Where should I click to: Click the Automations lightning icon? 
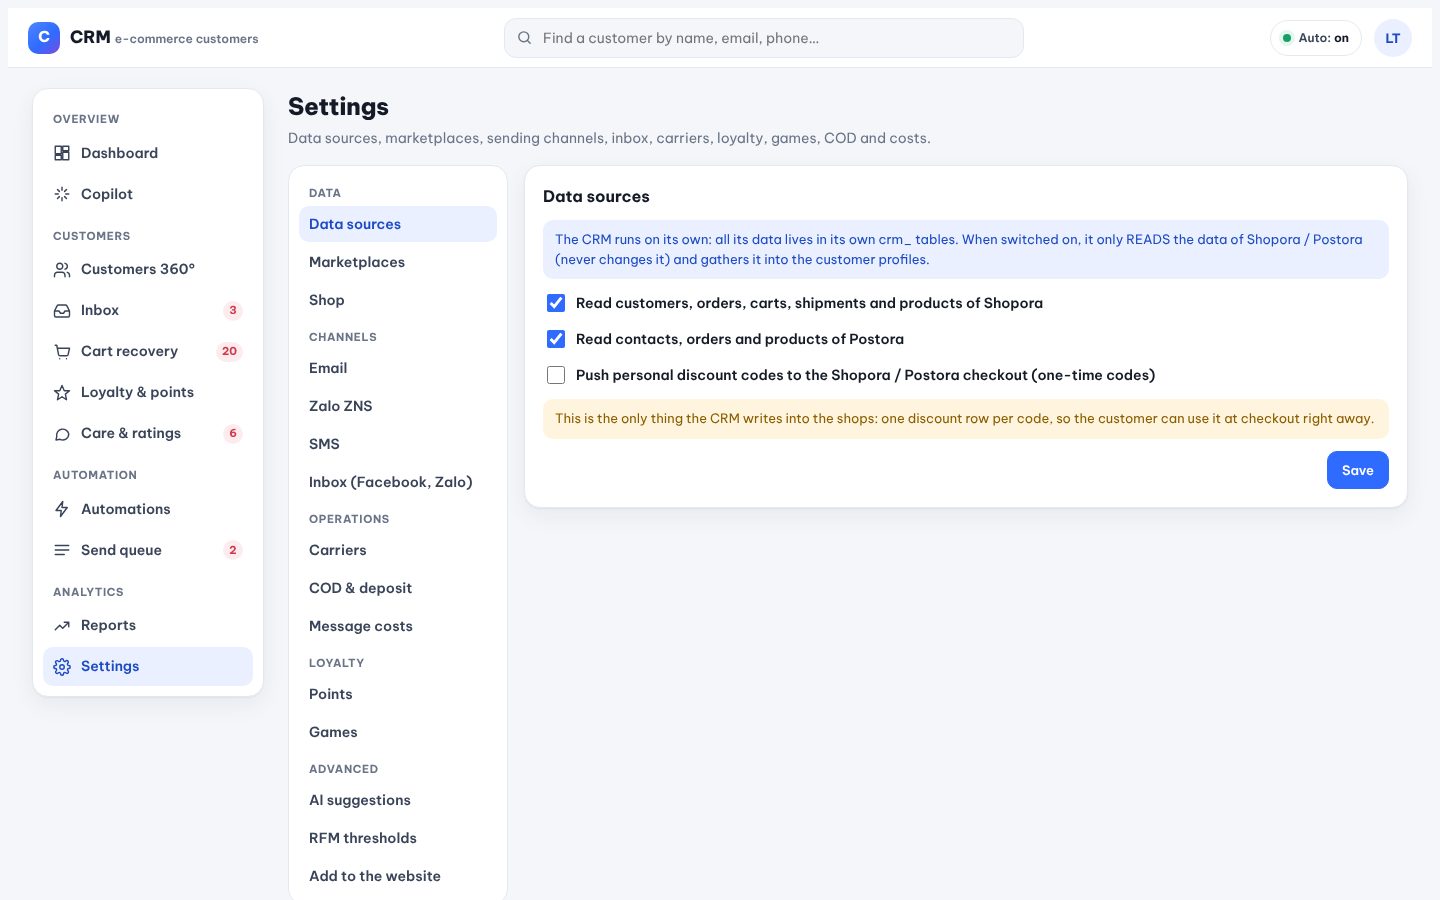62,509
